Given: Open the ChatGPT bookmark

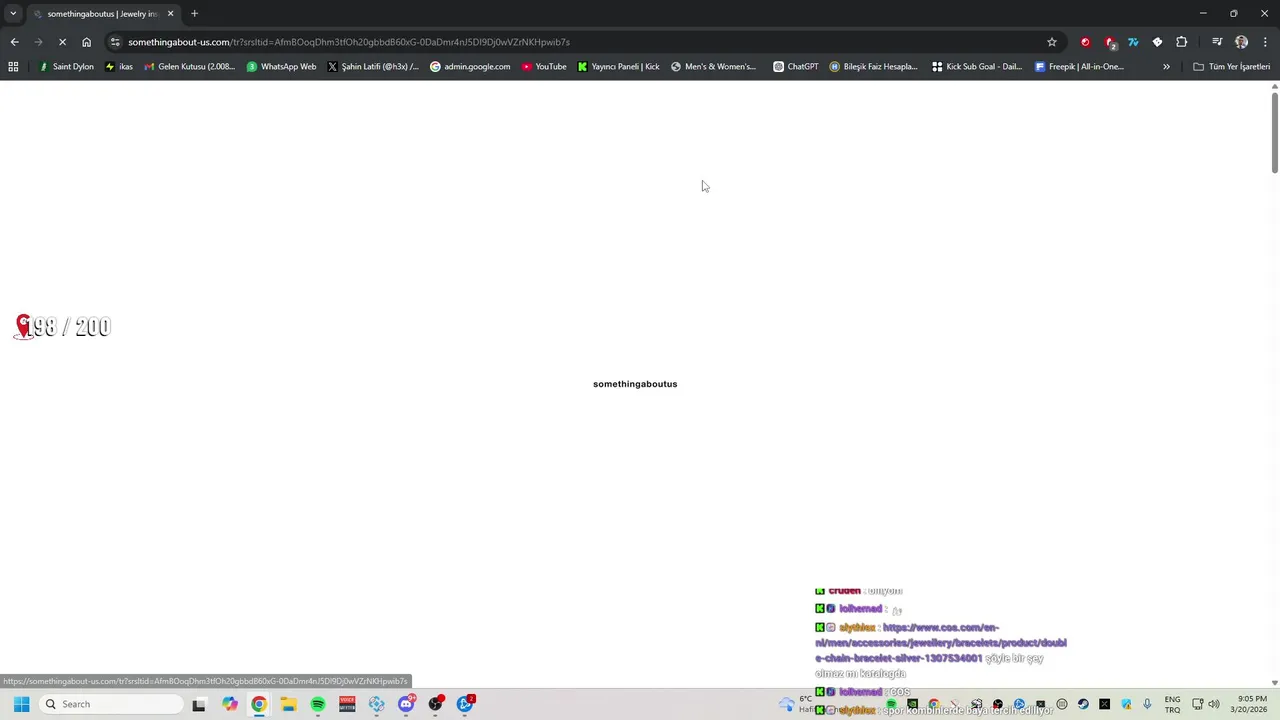Looking at the screenshot, I should coord(795,67).
